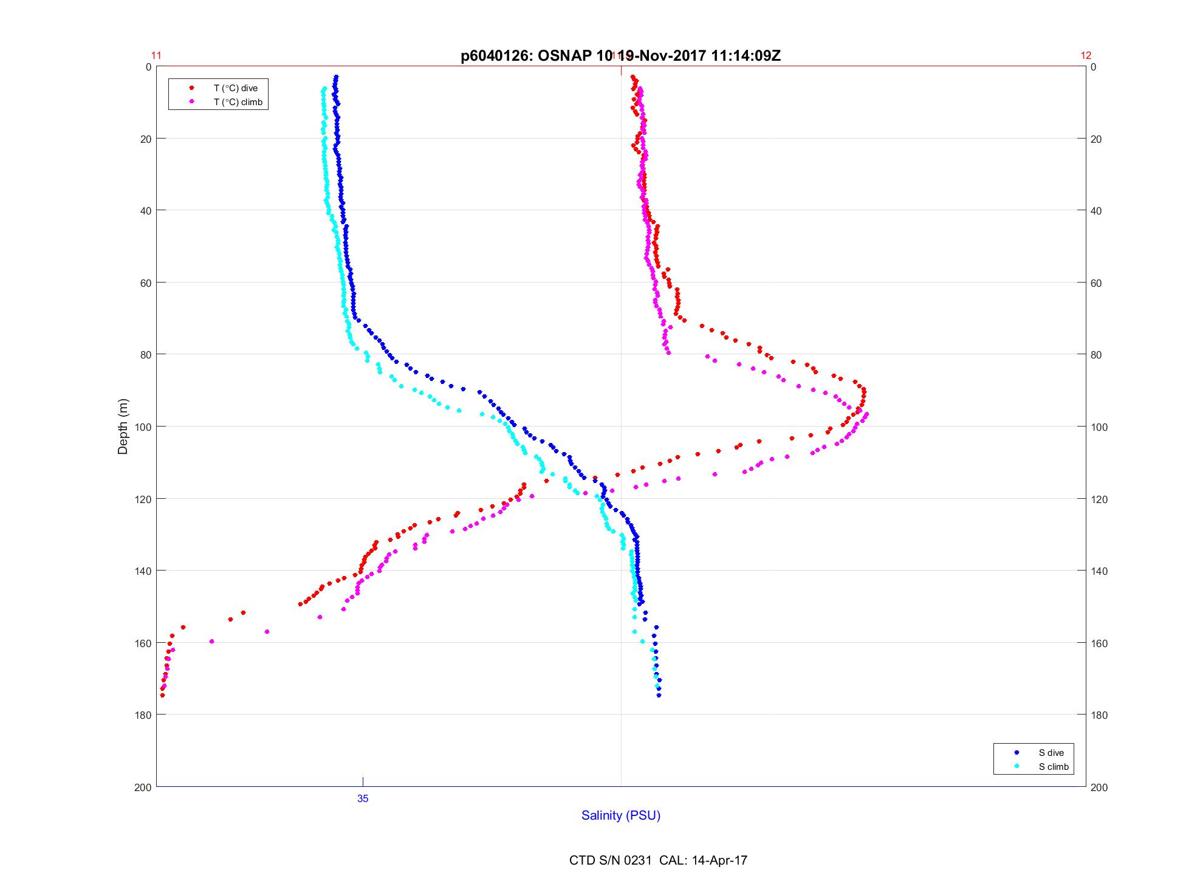Click the red marker in temperature legend
Viewport: 1200px width, 885px height.
click(x=191, y=88)
